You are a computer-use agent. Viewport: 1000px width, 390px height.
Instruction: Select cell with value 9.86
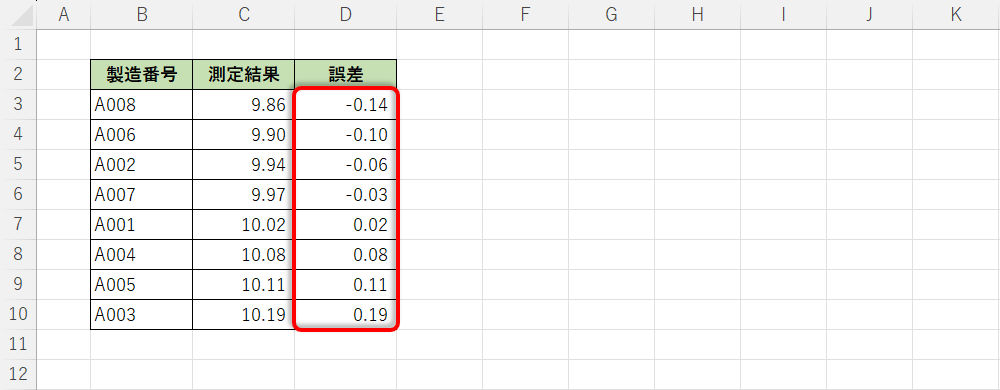pos(244,105)
